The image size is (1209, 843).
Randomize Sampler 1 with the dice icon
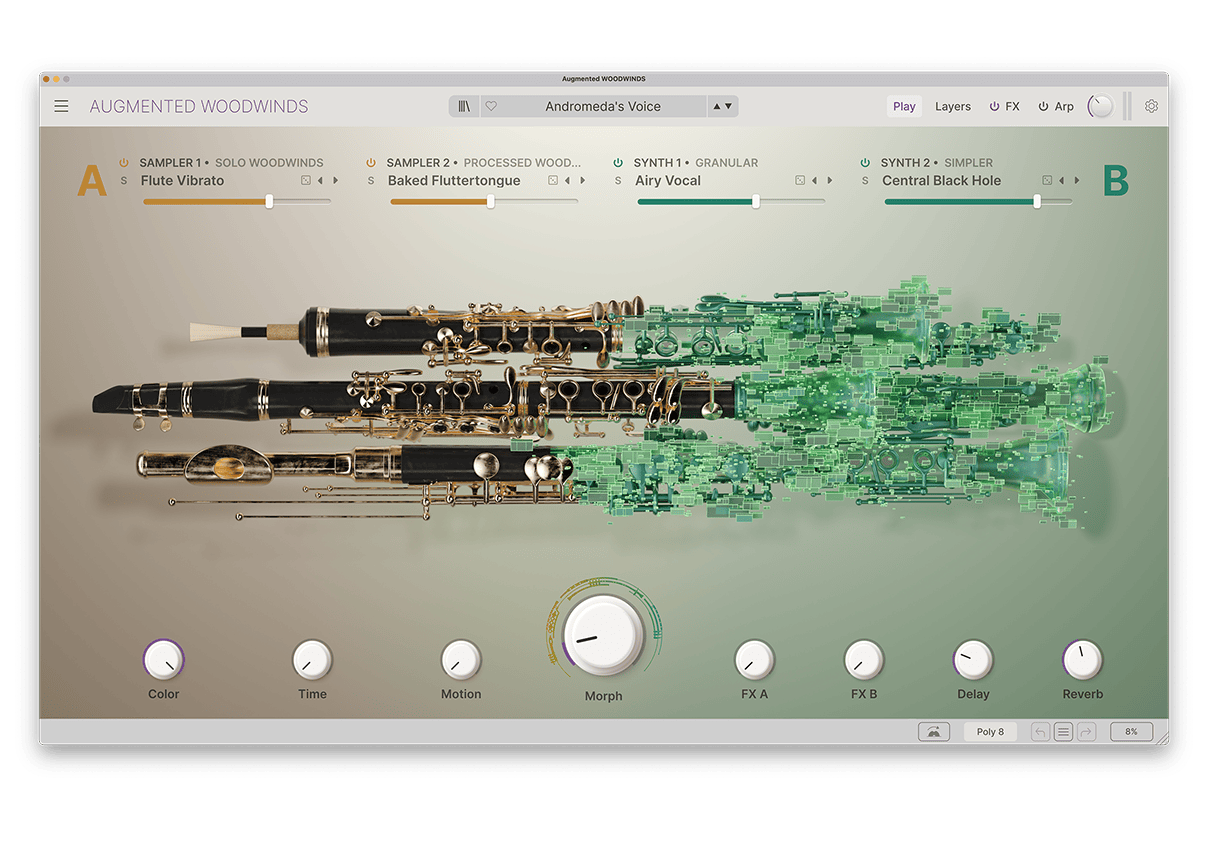pyautogui.click(x=305, y=181)
